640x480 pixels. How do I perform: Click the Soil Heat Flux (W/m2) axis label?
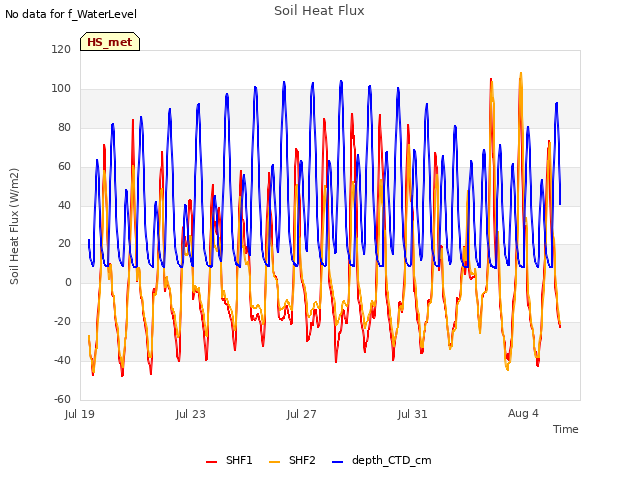point(14,226)
